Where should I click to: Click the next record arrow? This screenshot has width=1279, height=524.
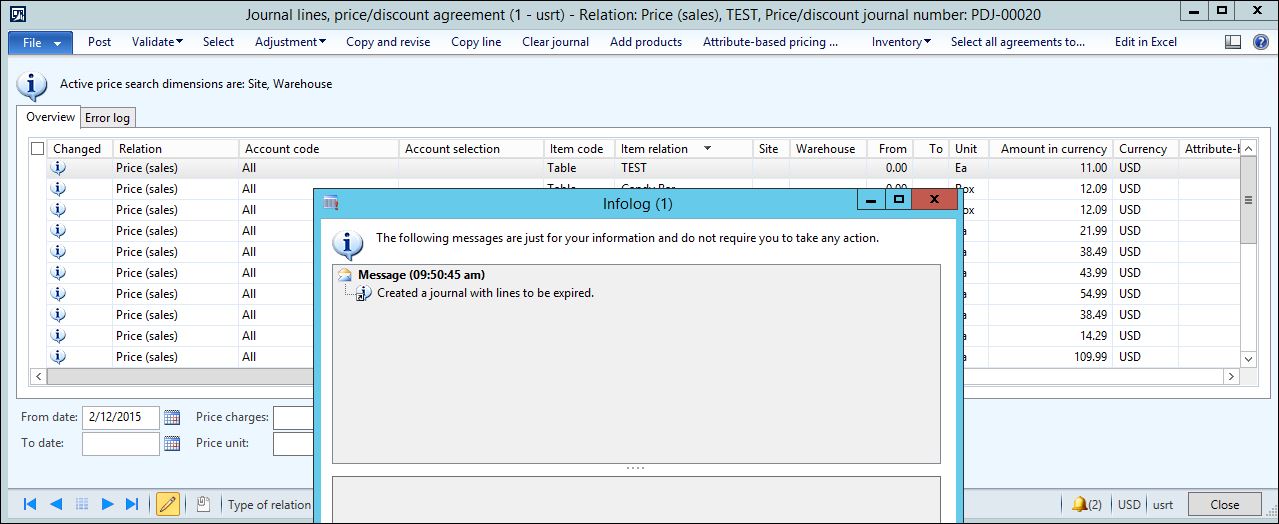tap(107, 504)
